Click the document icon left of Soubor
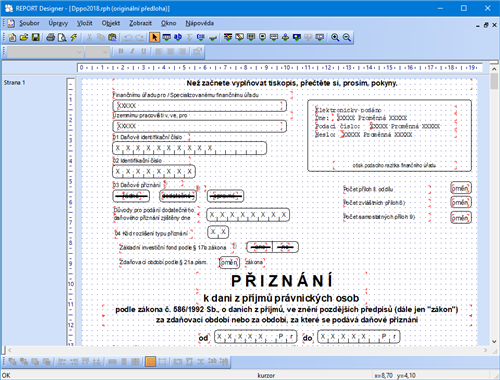Viewport: 500px width, 380px height. (x=11, y=23)
